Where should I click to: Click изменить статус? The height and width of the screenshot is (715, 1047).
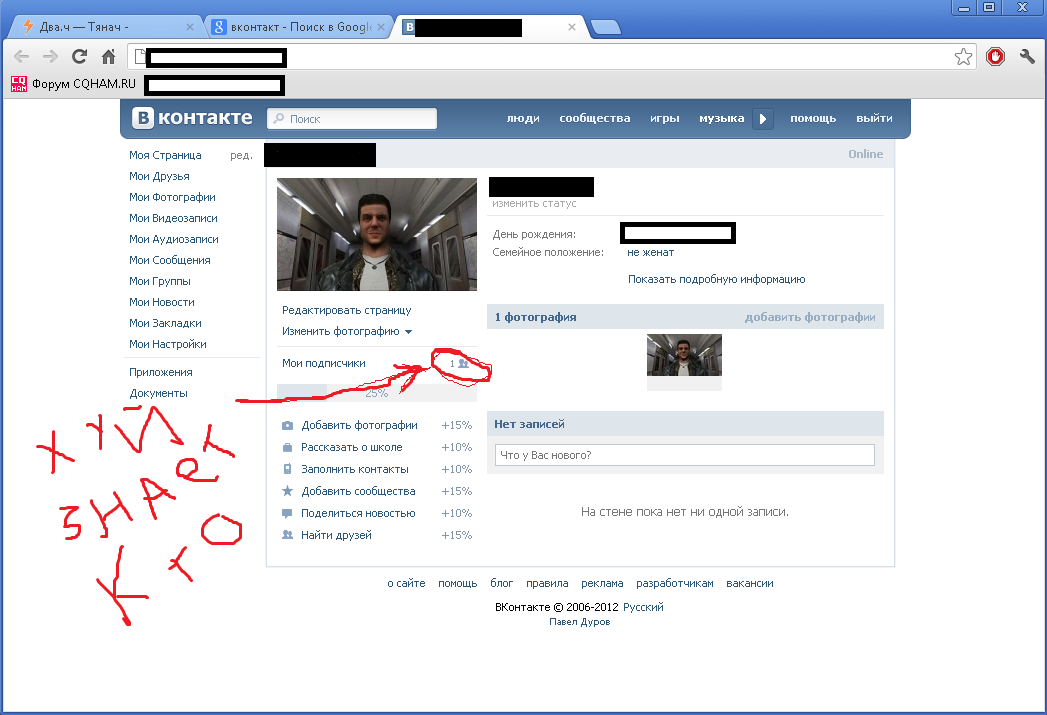click(534, 204)
